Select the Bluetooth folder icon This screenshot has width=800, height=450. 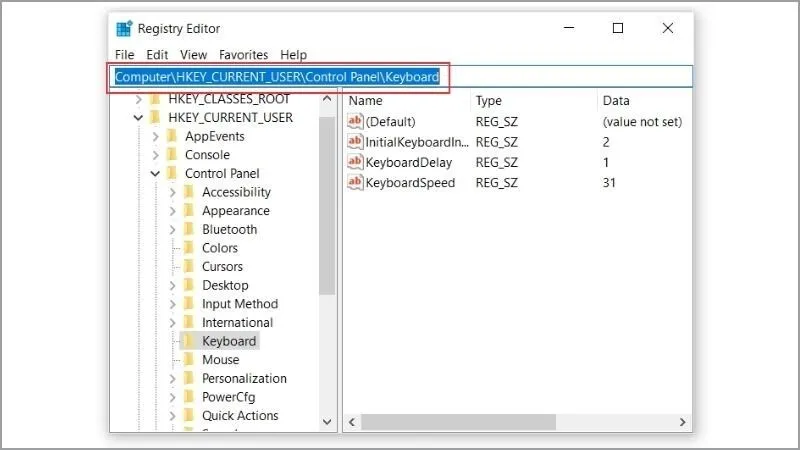[x=189, y=230]
